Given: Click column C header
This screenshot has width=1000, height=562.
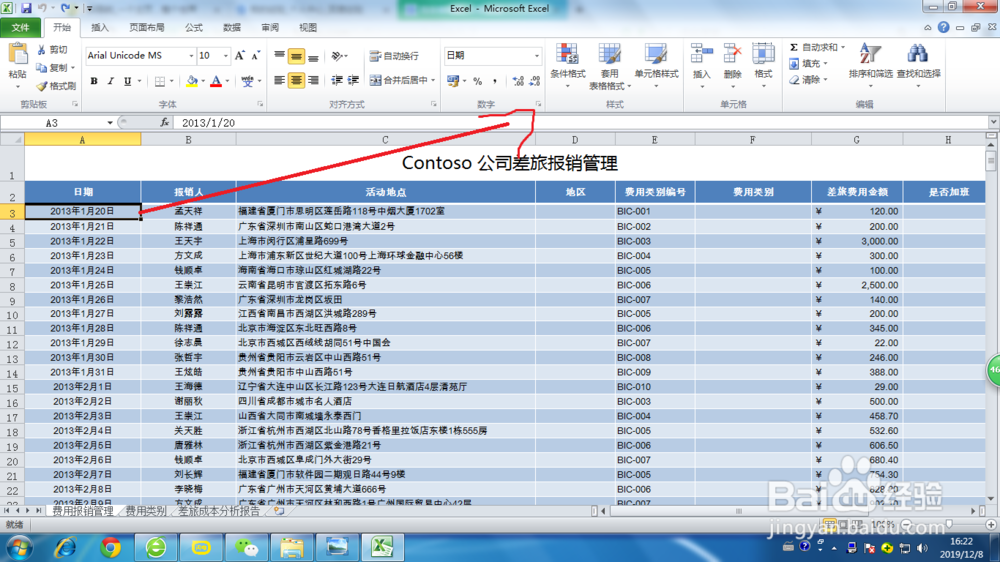Looking at the screenshot, I should click(385, 140).
